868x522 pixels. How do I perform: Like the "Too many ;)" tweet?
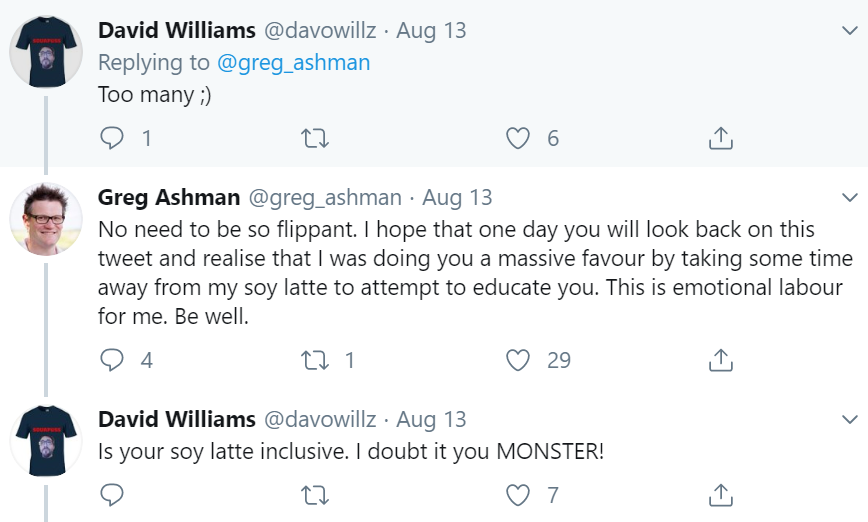pyautogui.click(x=517, y=138)
